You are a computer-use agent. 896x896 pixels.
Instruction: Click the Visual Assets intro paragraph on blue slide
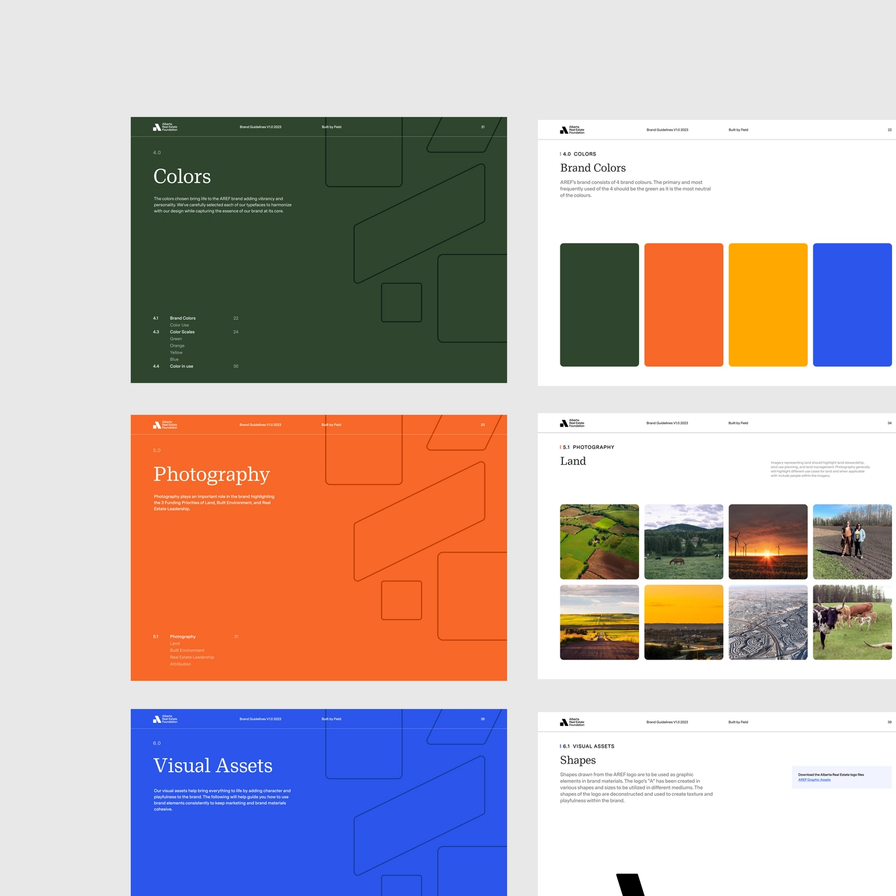click(222, 800)
